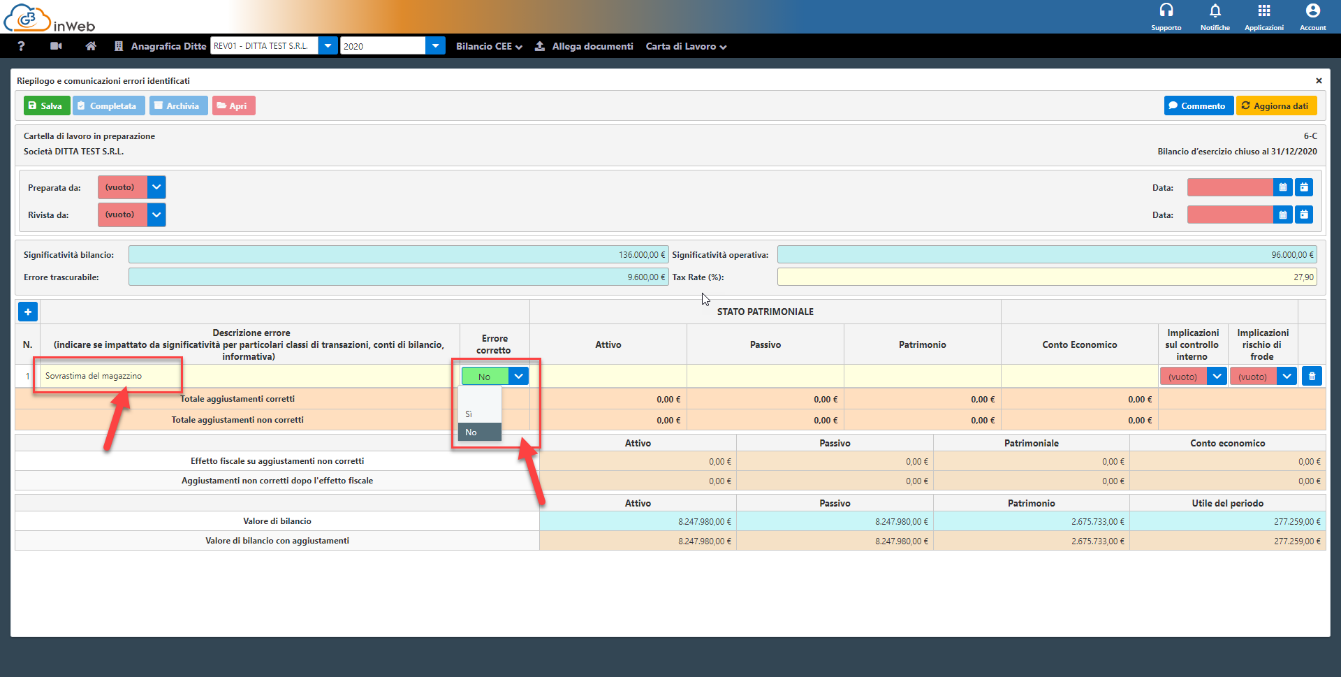
Task: Click Totale aggiustamenti non corretti row label
Action: (x=237, y=420)
